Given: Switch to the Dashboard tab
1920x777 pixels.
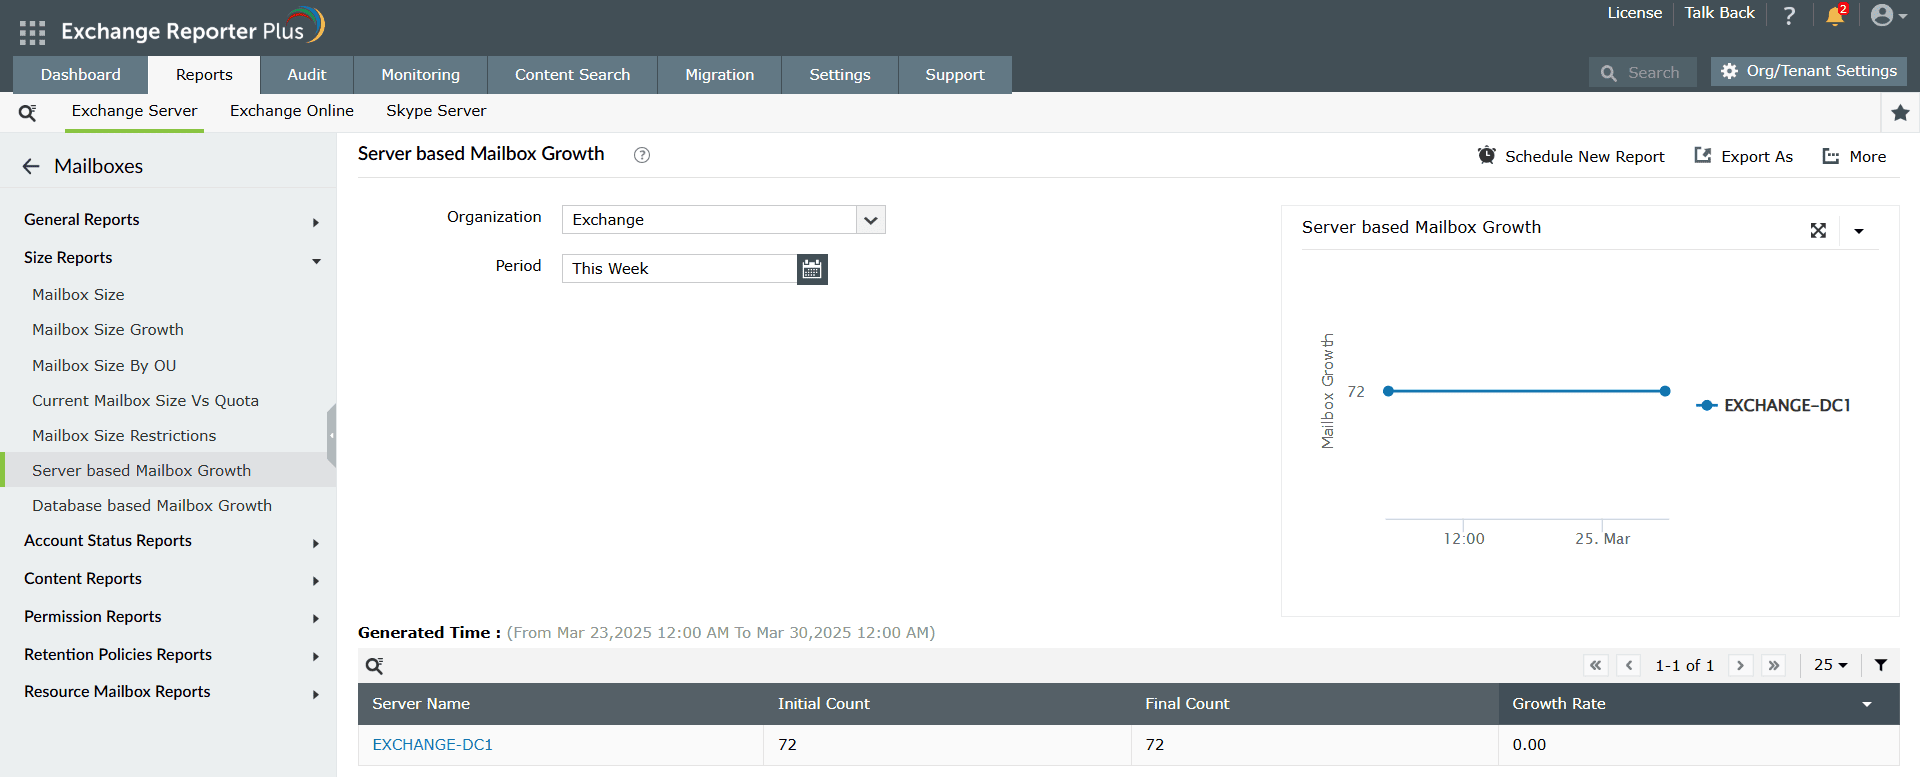Looking at the screenshot, I should [x=81, y=75].
